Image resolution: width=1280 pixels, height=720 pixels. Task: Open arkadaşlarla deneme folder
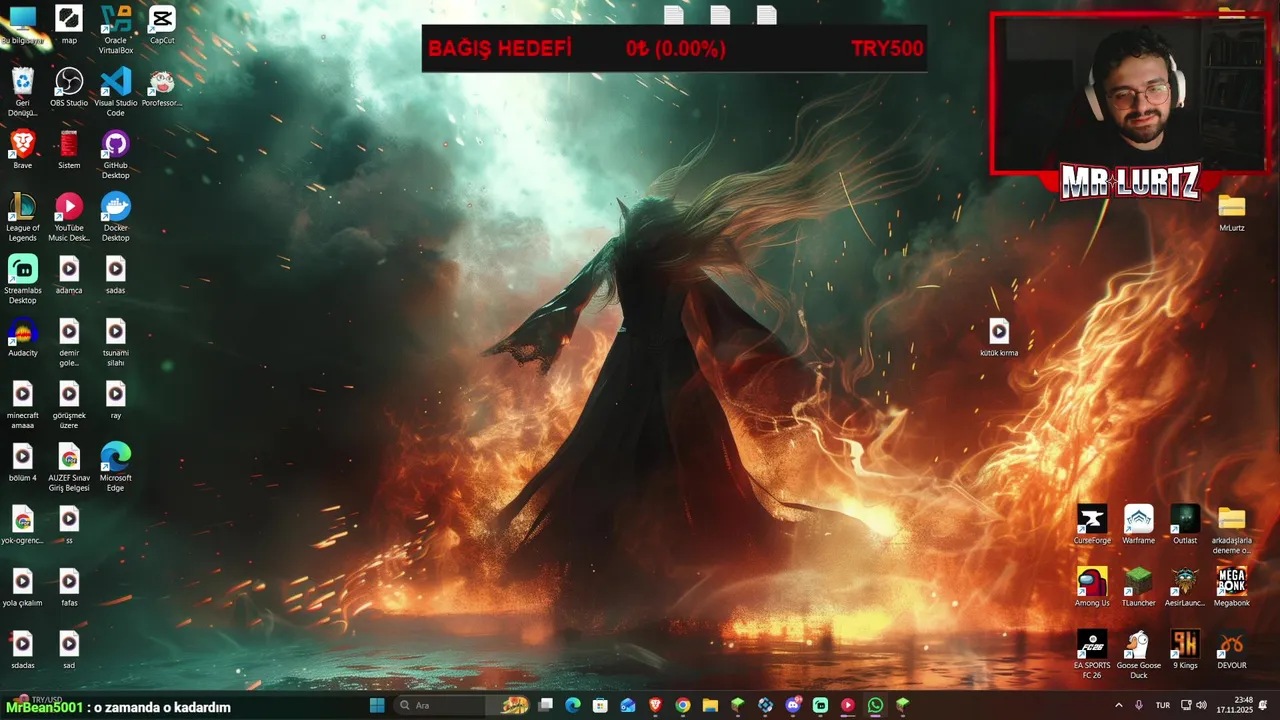[1232, 529]
